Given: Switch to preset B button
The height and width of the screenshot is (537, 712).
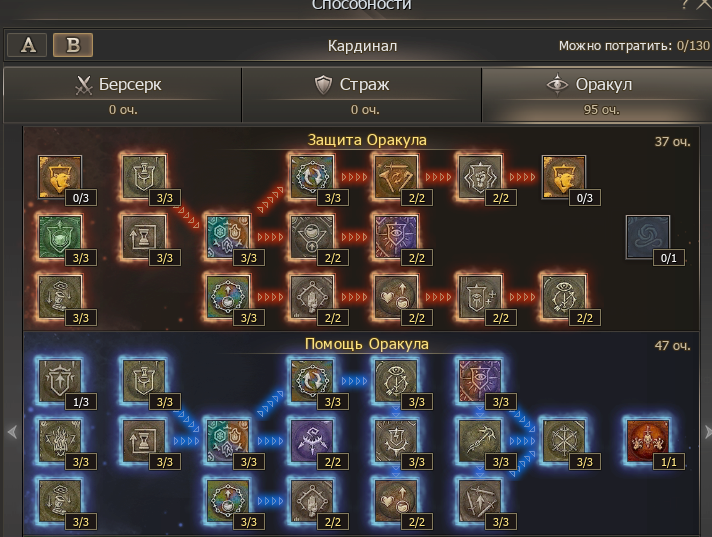Looking at the screenshot, I should [73, 45].
